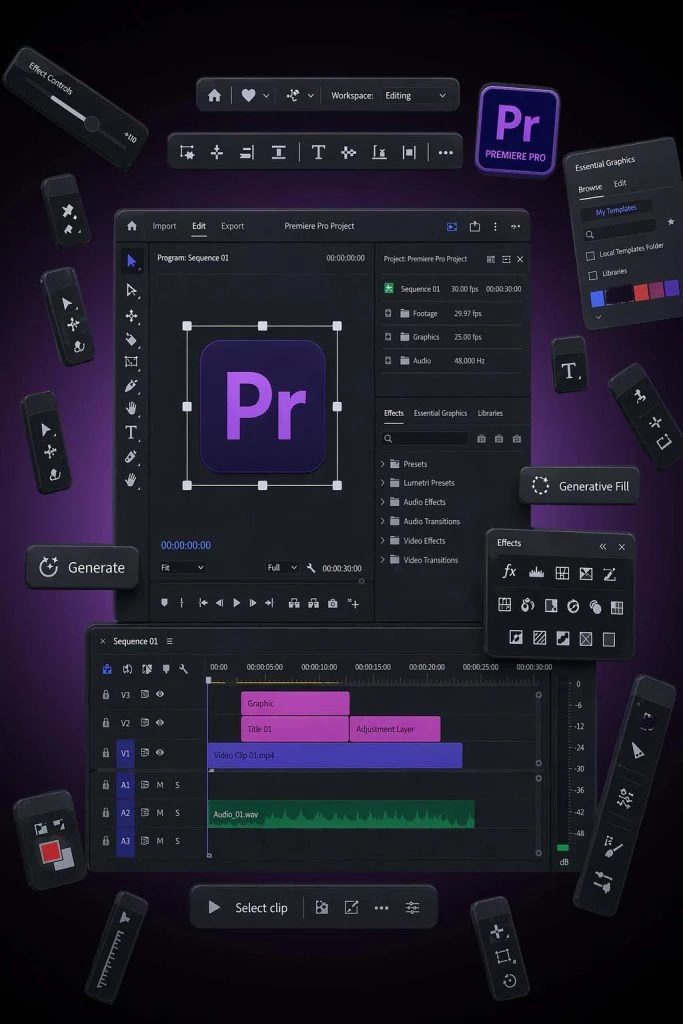The width and height of the screenshot is (683, 1024).
Task: Click the wrench icon in the timeline header
Action: coord(183,669)
